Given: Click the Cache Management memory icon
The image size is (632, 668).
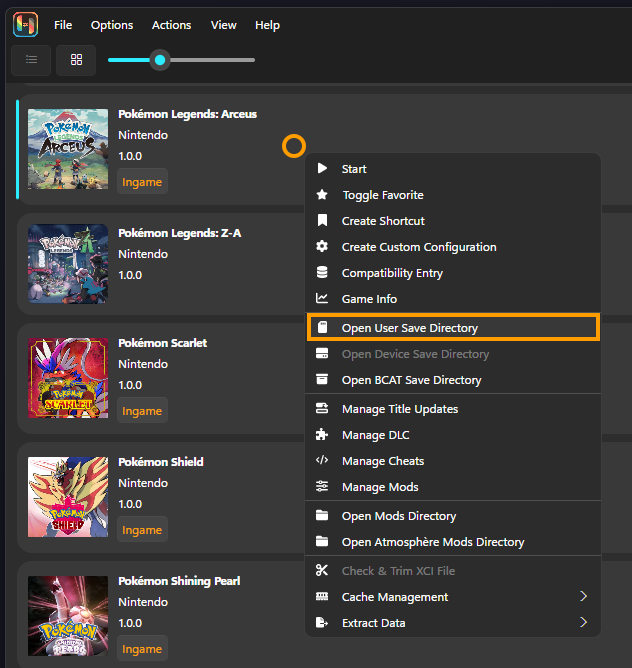Looking at the screenshot, I should [x=322, y=596].
